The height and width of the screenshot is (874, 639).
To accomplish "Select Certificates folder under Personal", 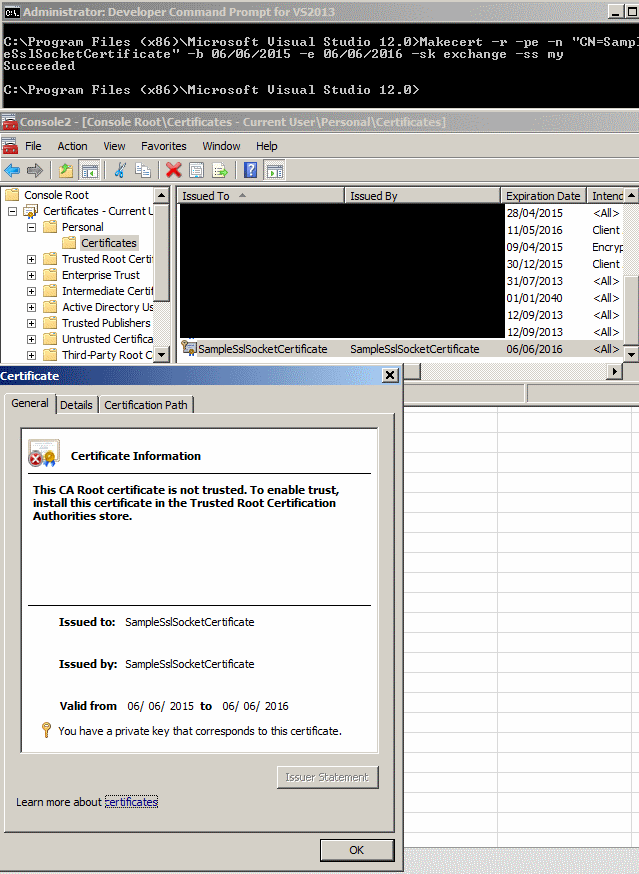I will (x=109, y=243).
